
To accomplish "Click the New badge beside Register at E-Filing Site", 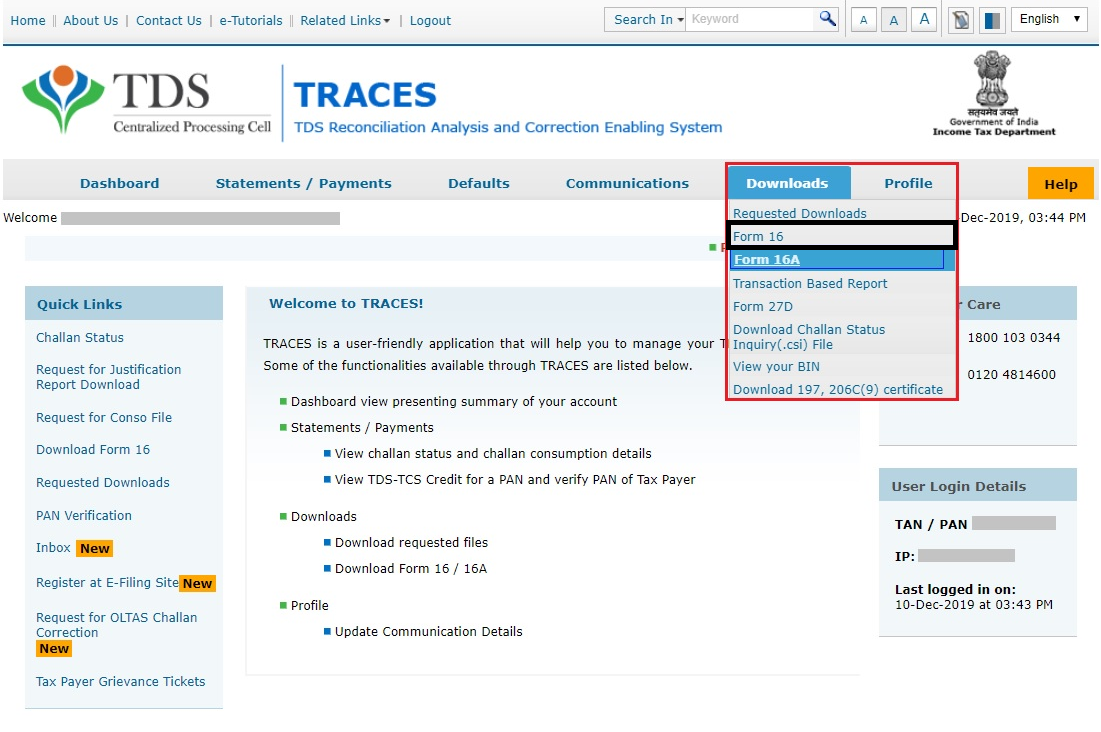I will point(197,583).
